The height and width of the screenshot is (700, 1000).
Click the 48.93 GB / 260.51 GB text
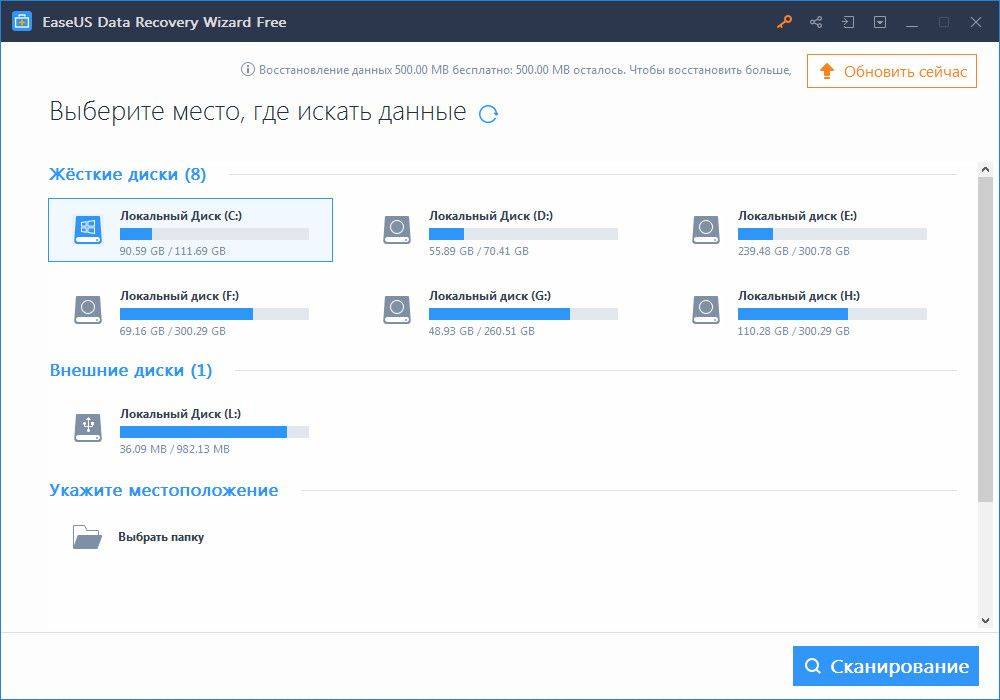click(x=482, y=331)
